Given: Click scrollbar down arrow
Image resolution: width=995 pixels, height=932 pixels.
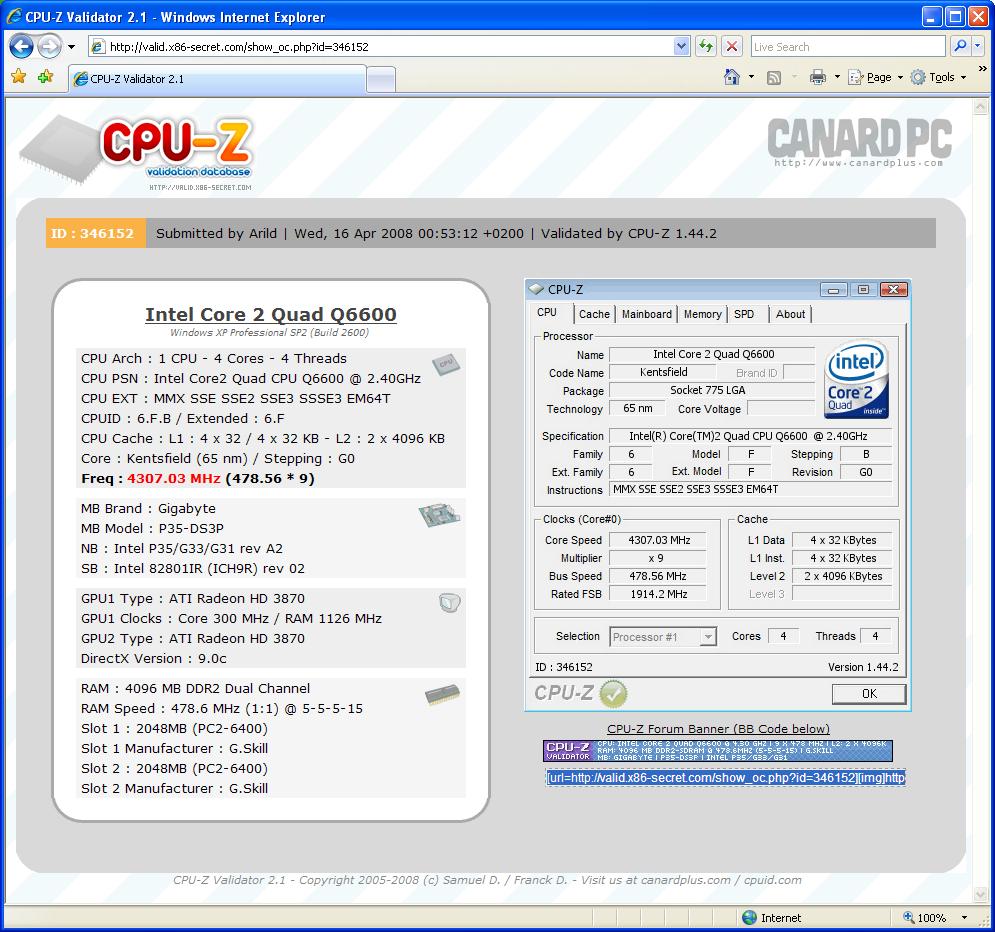Looking at the screenshot, I should click(x=980, y=894).
